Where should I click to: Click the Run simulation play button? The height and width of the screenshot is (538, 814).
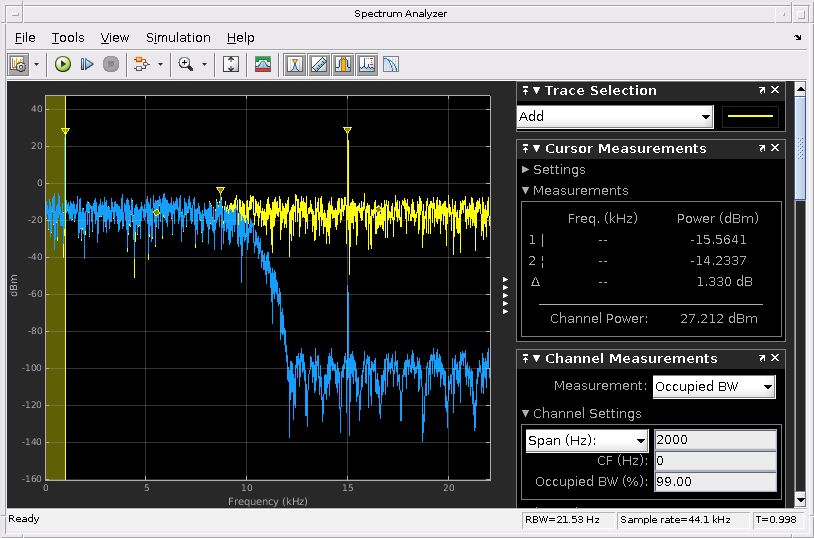tap(63, 64)
